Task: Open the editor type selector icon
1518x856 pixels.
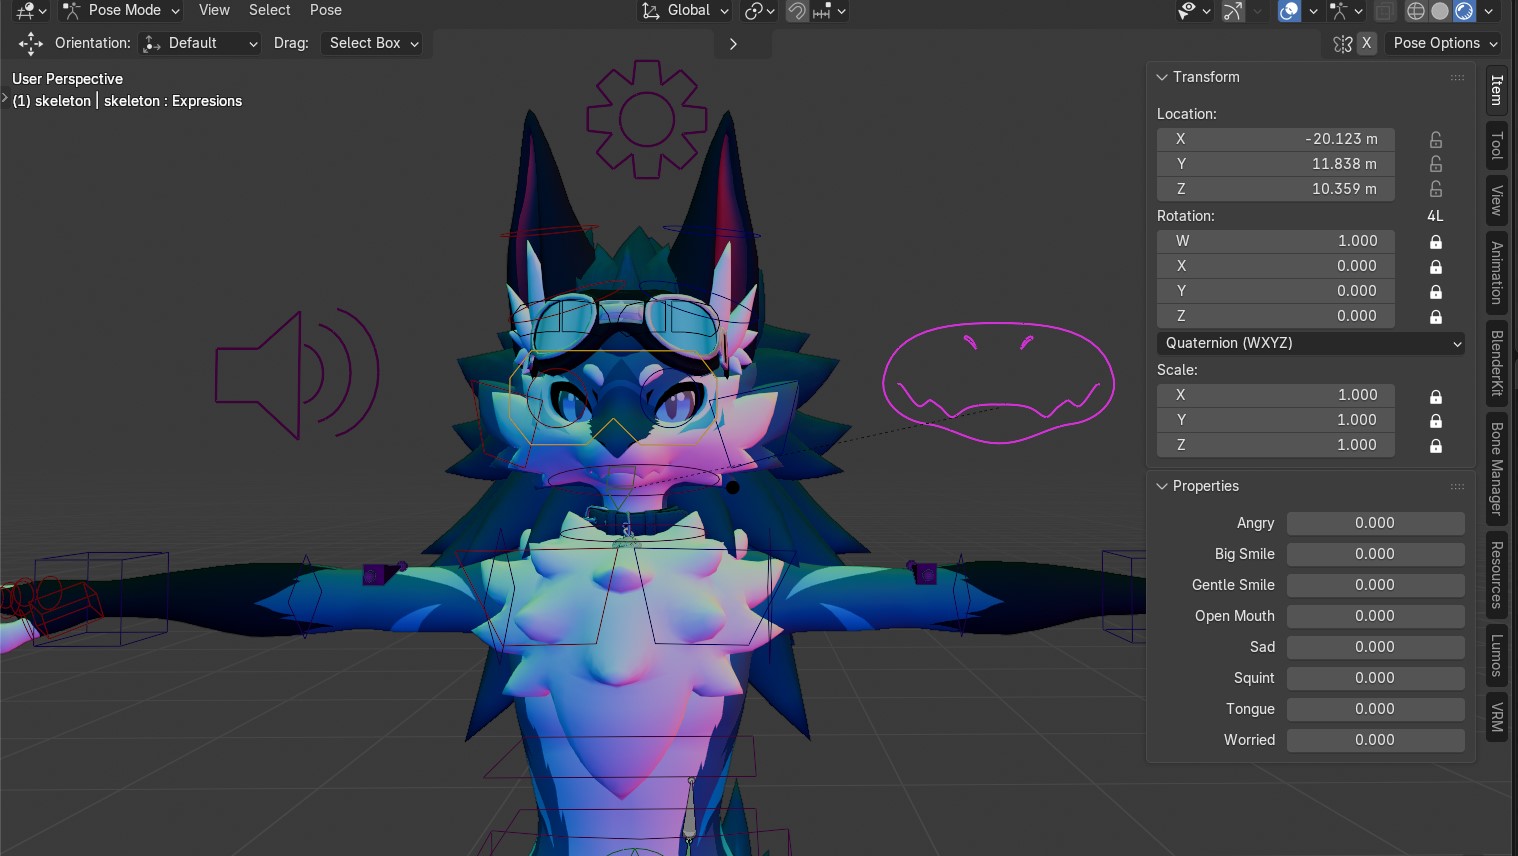Action: 22,10
